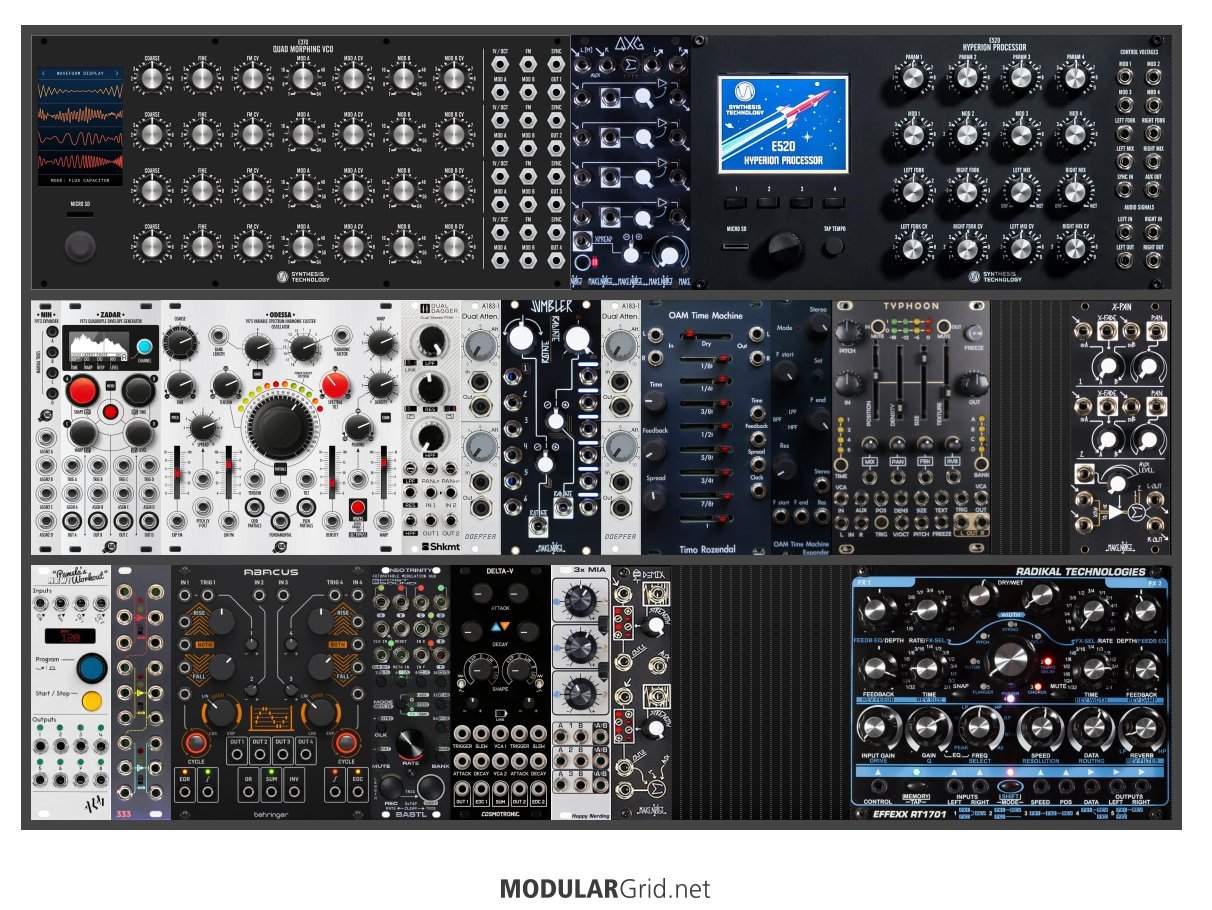Image resolution: width=1212 pixels, height=910 pixels.
Task: Click the OUT 4 jack on the E370
Action: (x=554, y=262)
